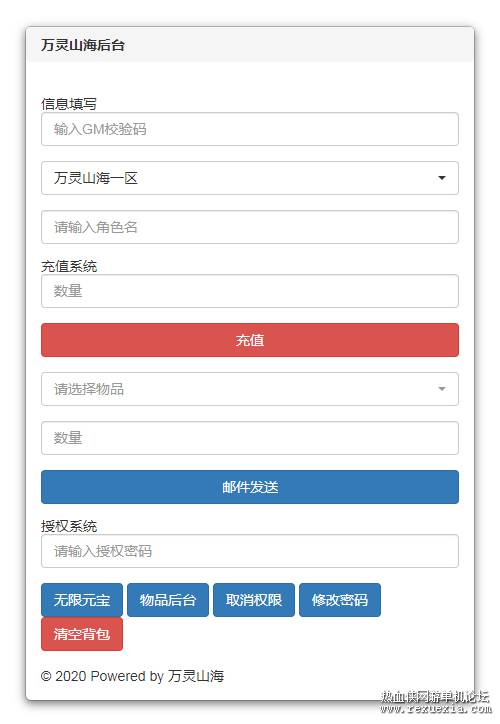
Task: Click the GM校验码 input field
Action: [x=249, y=129]
